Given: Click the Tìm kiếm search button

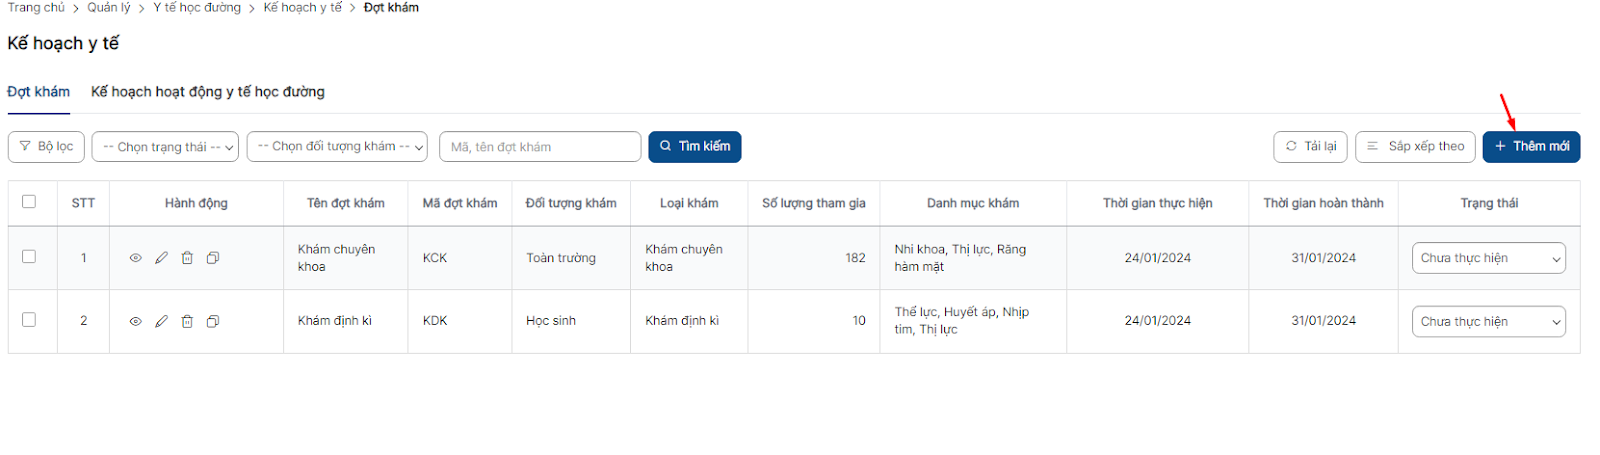Looking at the screenshot, I should 695,147.
